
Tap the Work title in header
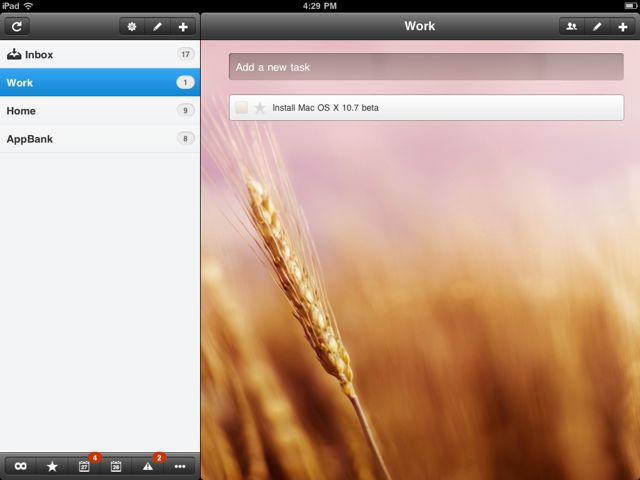click(x=420, y=26)
